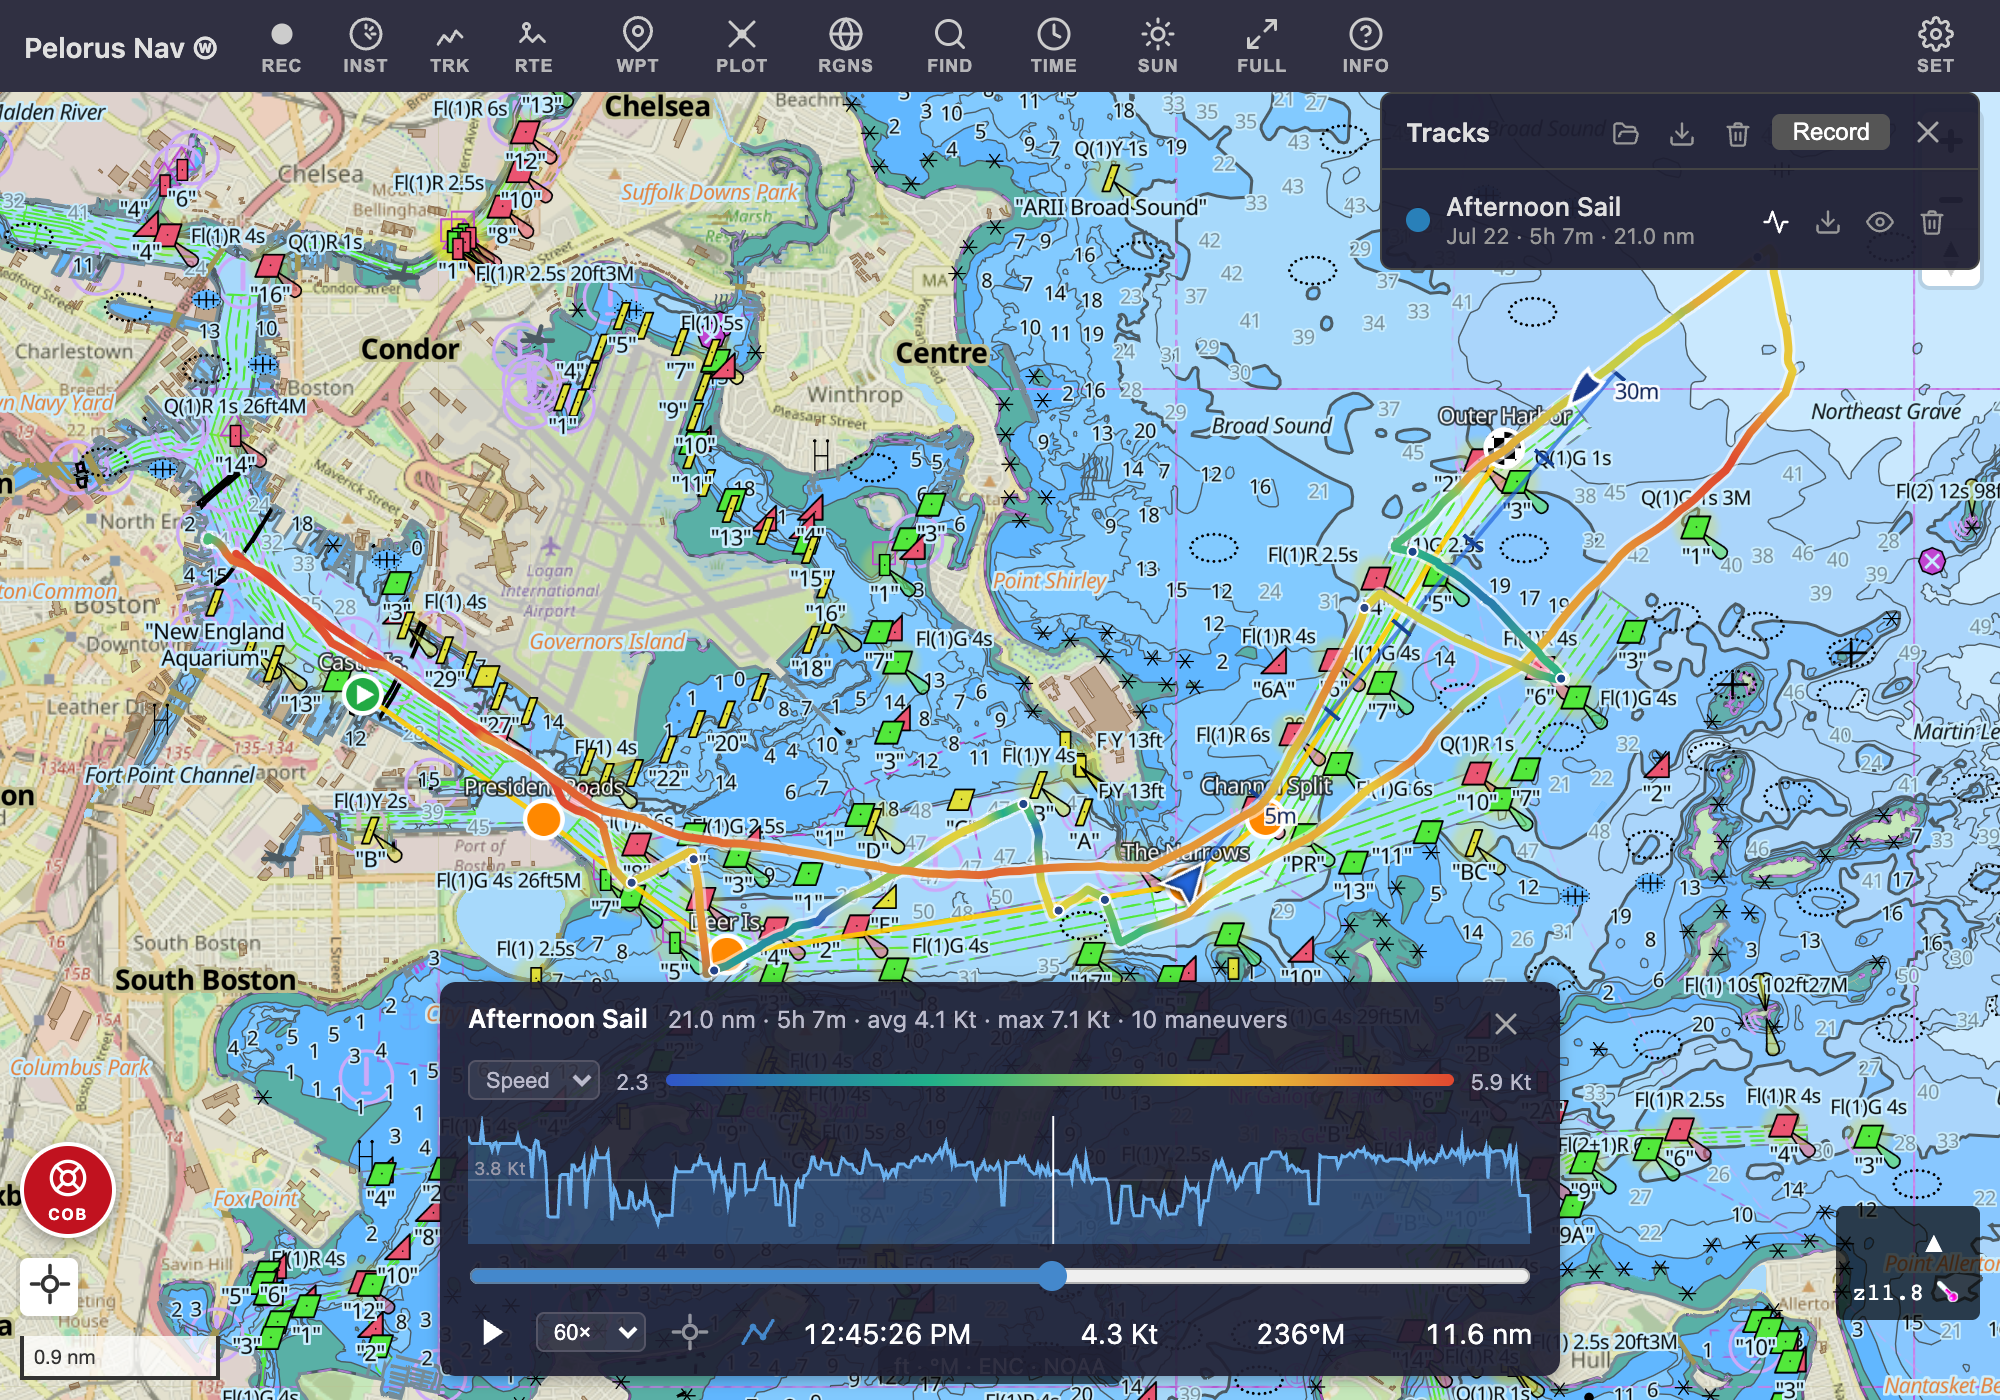Screen dimensions: 2000x1400
Task: Click the speed color gradient bar
Action: (x=1059, y=1080)
